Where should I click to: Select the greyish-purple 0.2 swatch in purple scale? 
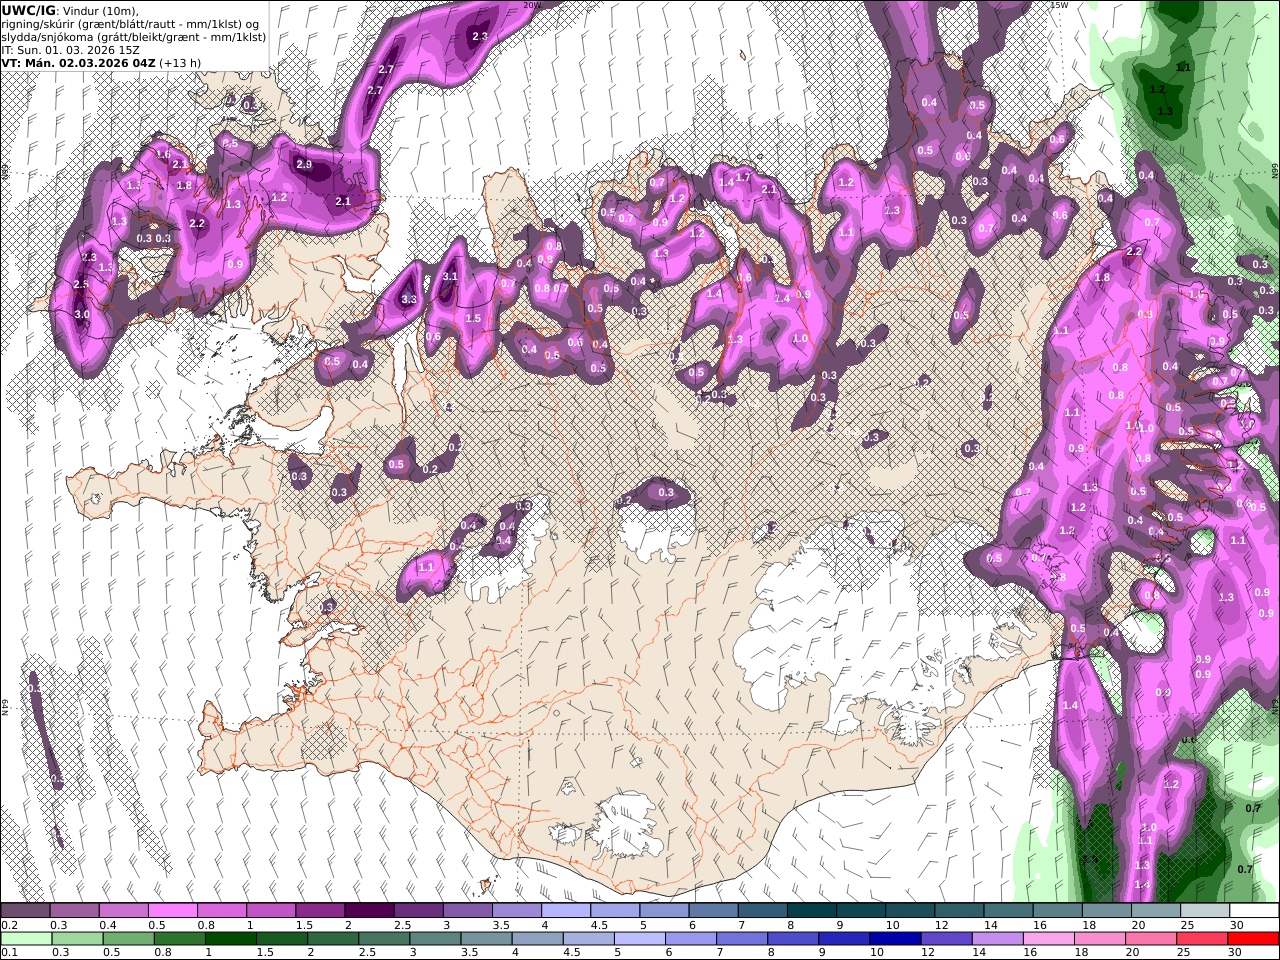pyautogui.click(x=25, y=911)
